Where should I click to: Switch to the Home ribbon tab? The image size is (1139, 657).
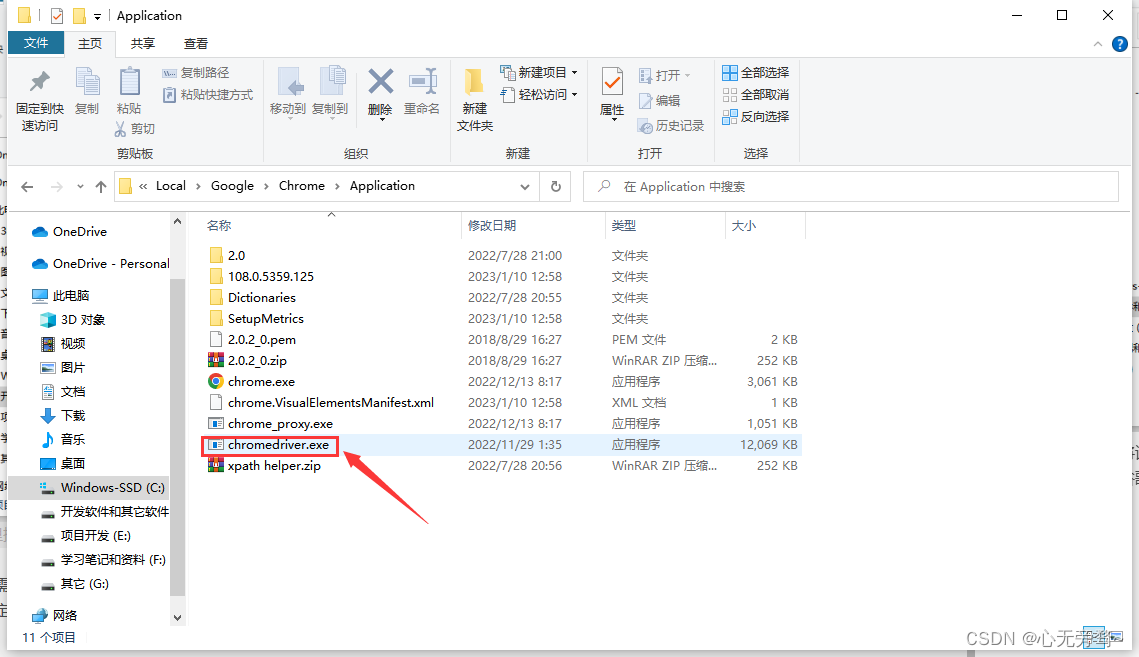[89, 44]
